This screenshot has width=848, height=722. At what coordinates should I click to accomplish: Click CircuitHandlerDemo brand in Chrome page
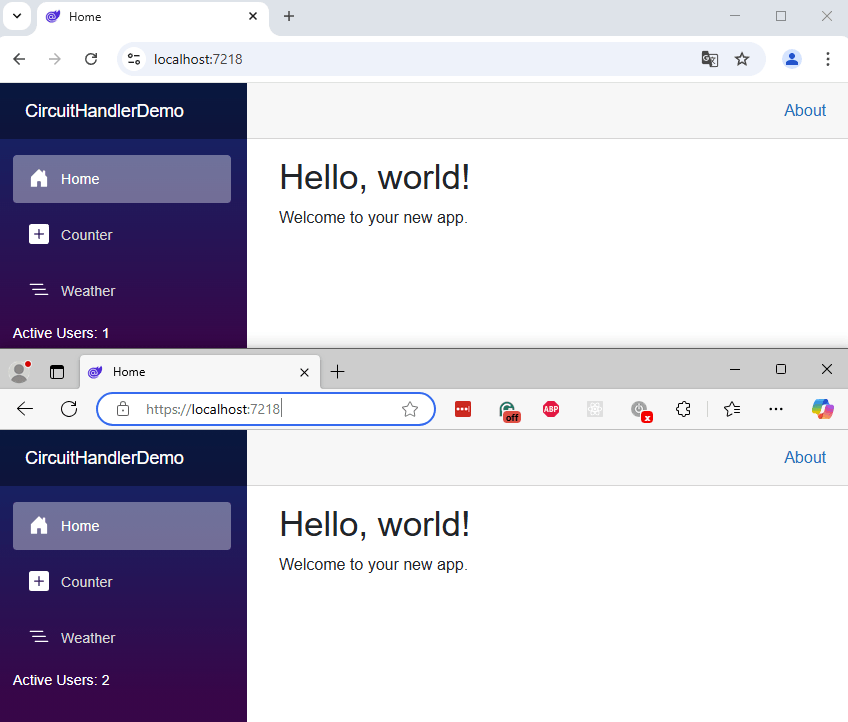104,111
